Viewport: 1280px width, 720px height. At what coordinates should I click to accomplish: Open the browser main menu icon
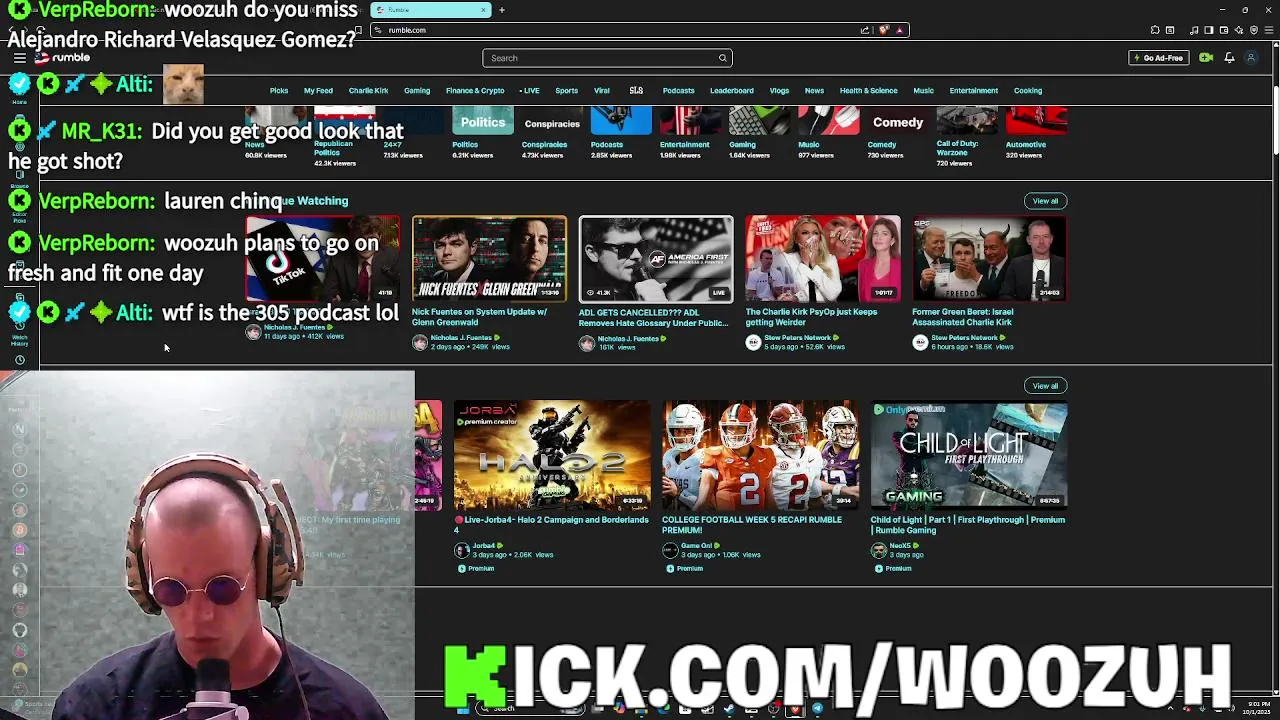pyautogui.click(x=1268, y=30)
